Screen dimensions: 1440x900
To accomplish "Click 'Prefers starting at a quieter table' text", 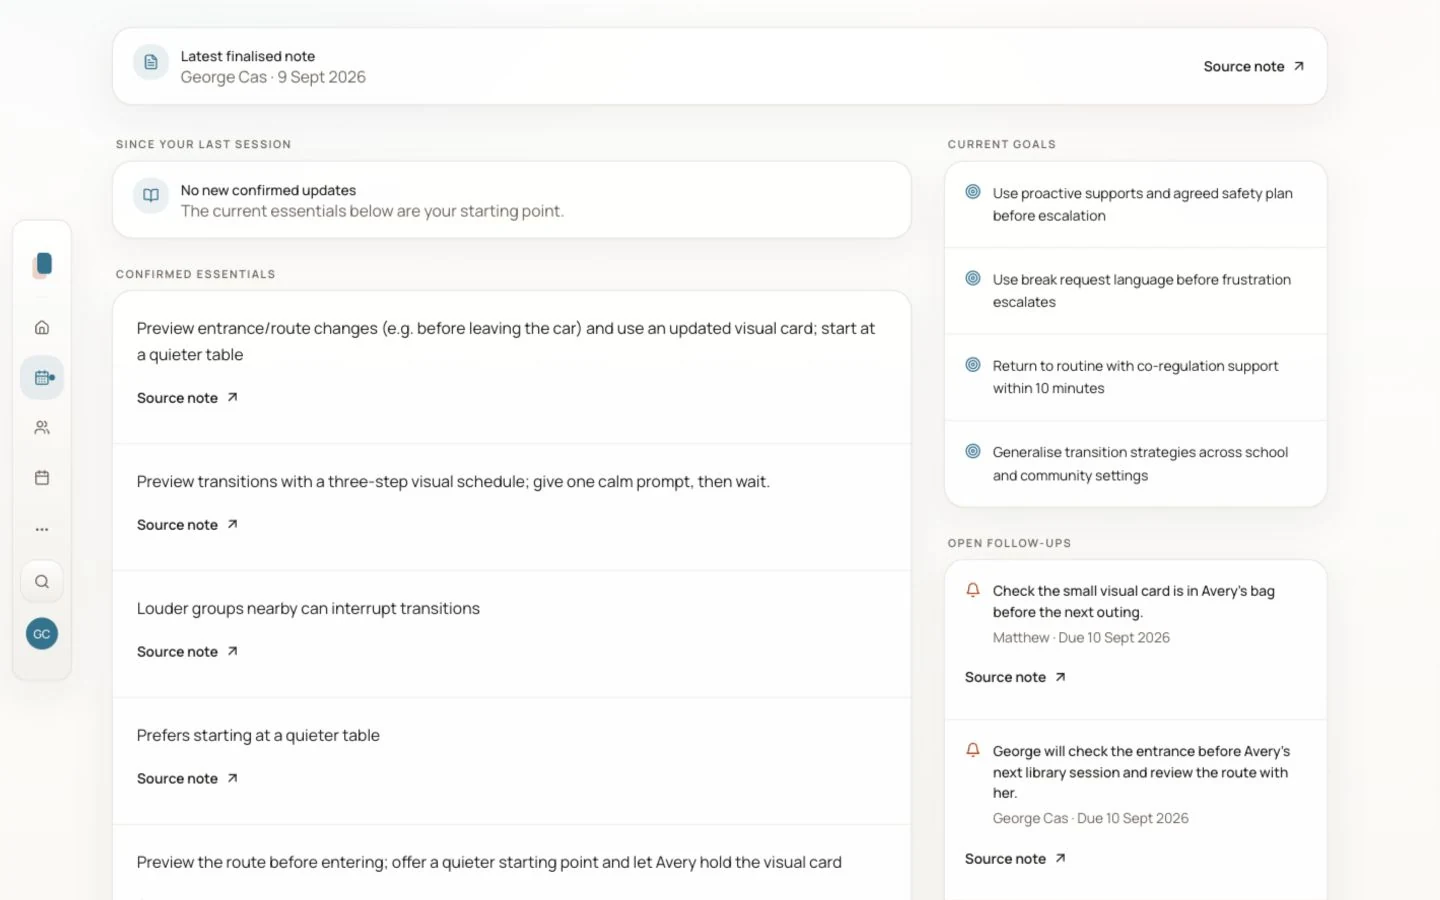I will (258, 736).
